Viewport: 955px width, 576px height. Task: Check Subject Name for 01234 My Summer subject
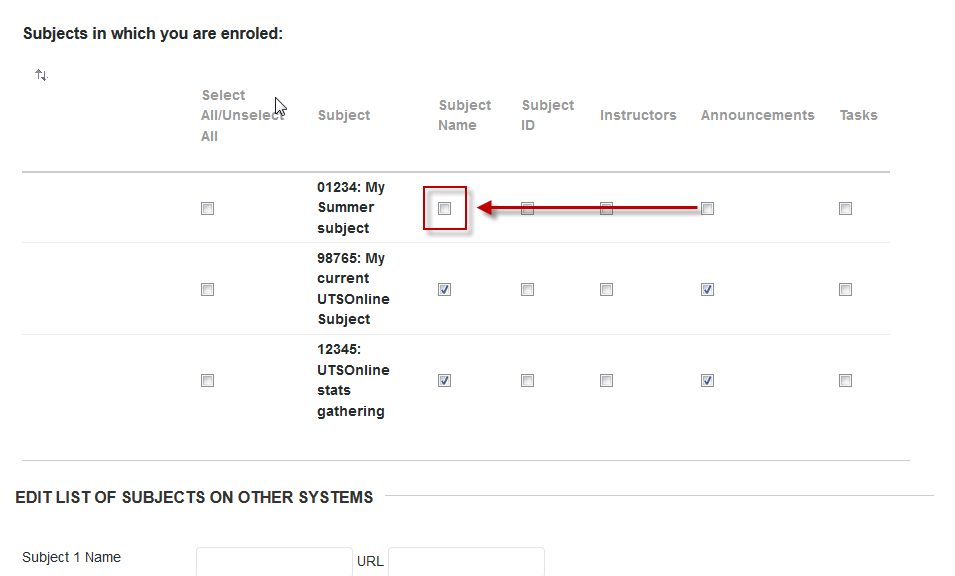(x=445, y=209)
